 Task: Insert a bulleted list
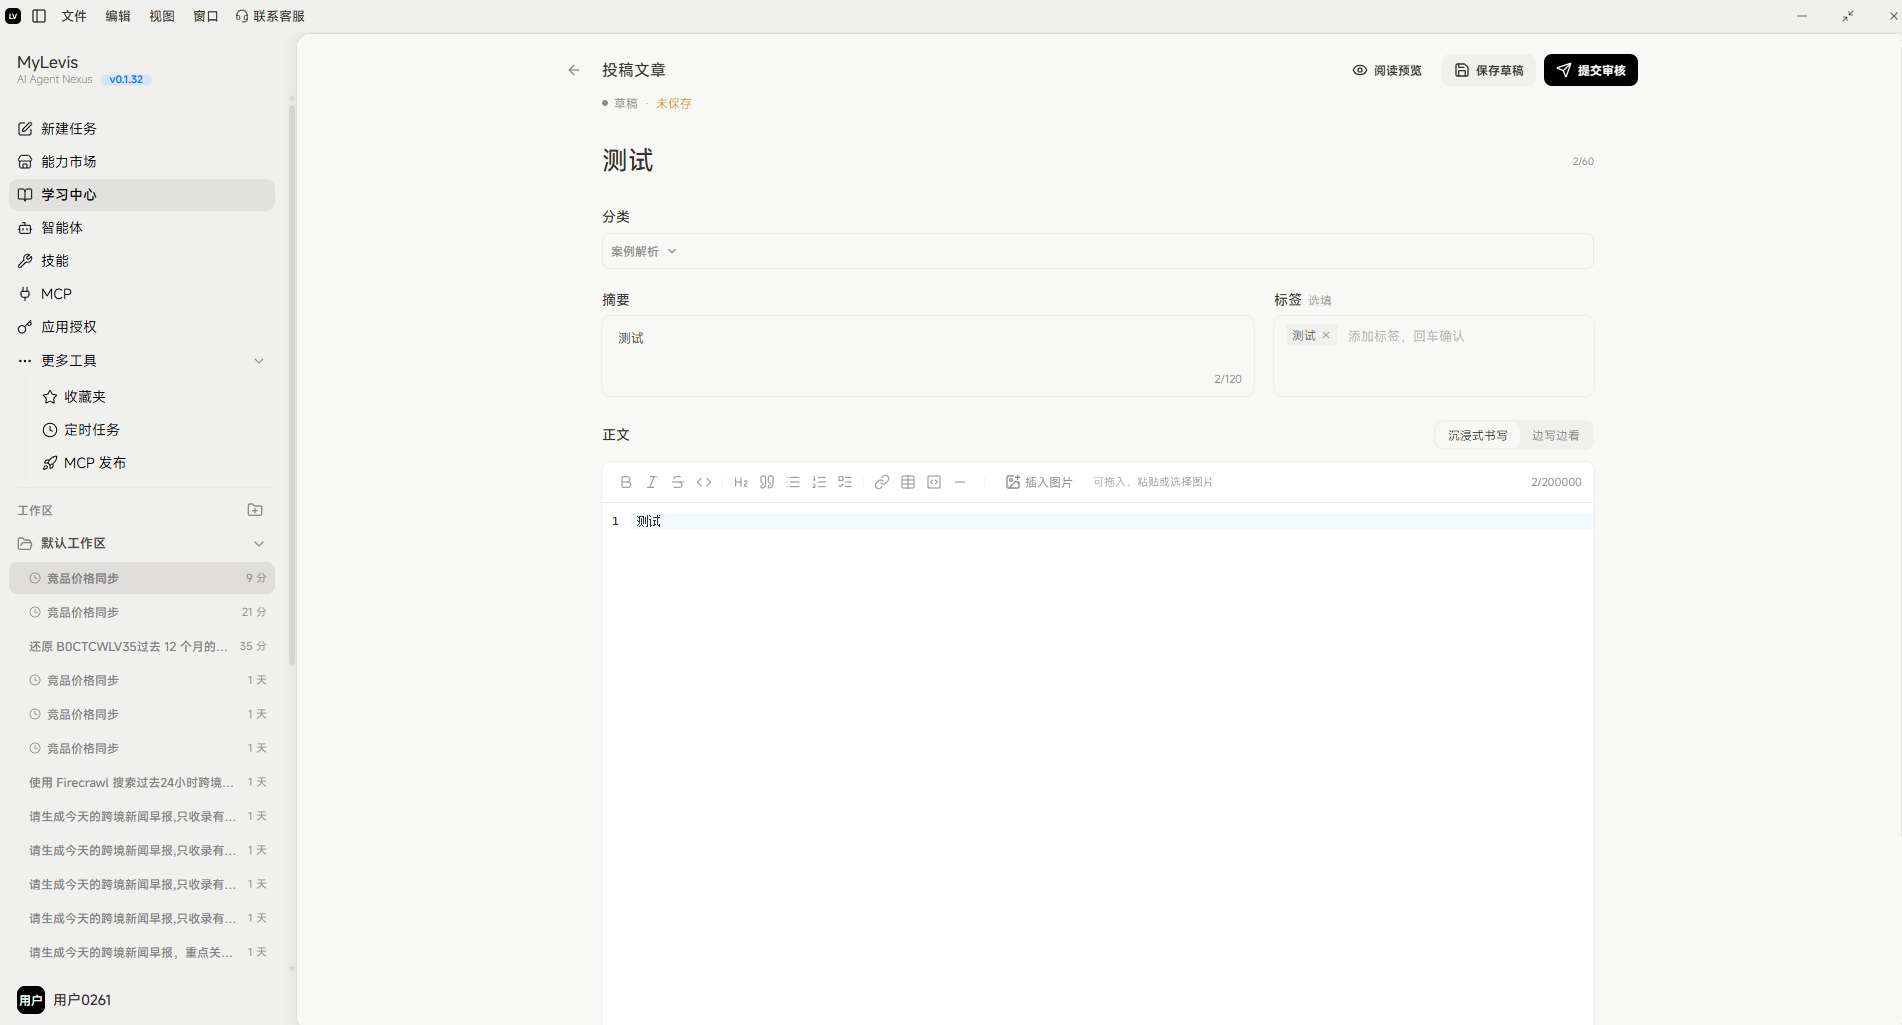pyautogui.click(x=793, y=482)
